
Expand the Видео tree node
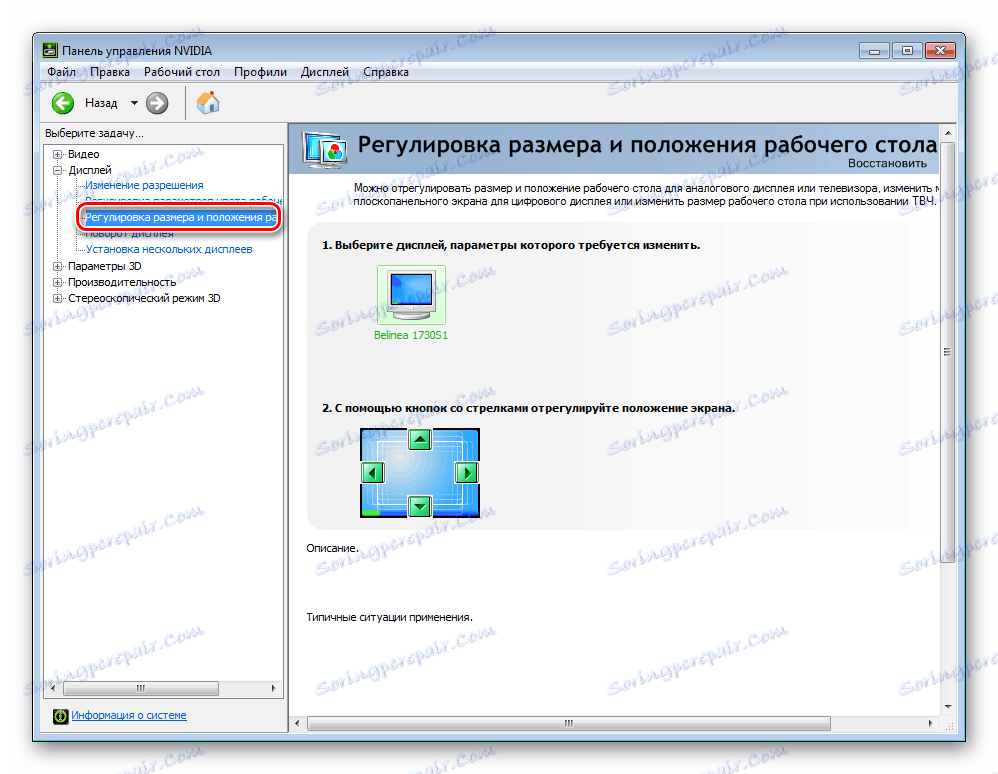[x=57, y=154]
